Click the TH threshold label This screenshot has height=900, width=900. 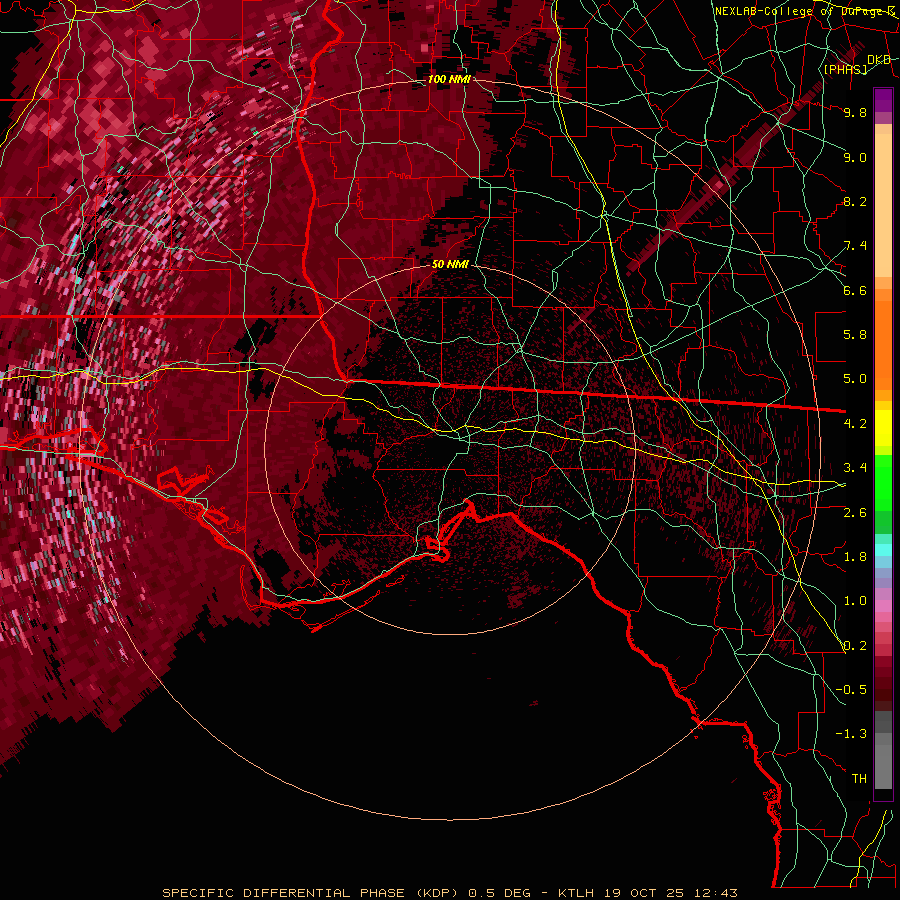coord(859,779)
